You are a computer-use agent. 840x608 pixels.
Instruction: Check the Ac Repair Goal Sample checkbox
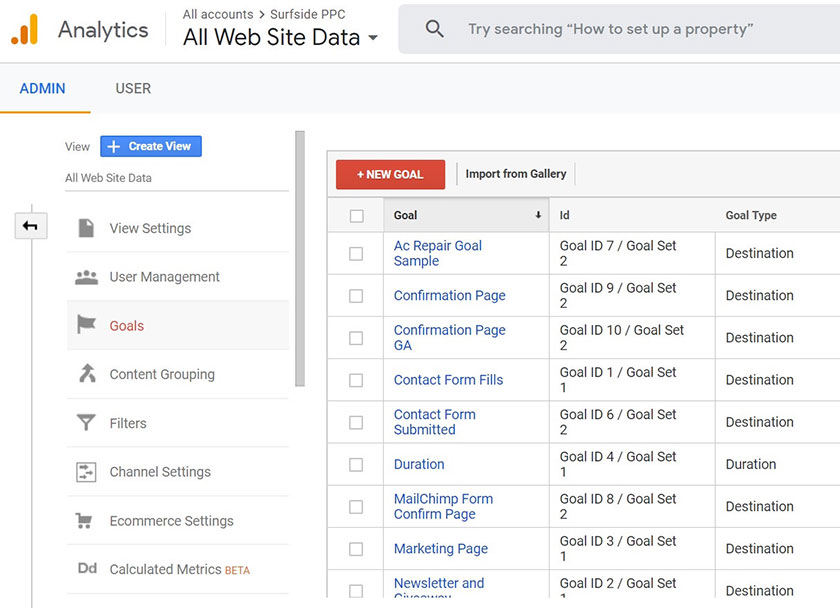pyautogui.click(x=356, y=254)
